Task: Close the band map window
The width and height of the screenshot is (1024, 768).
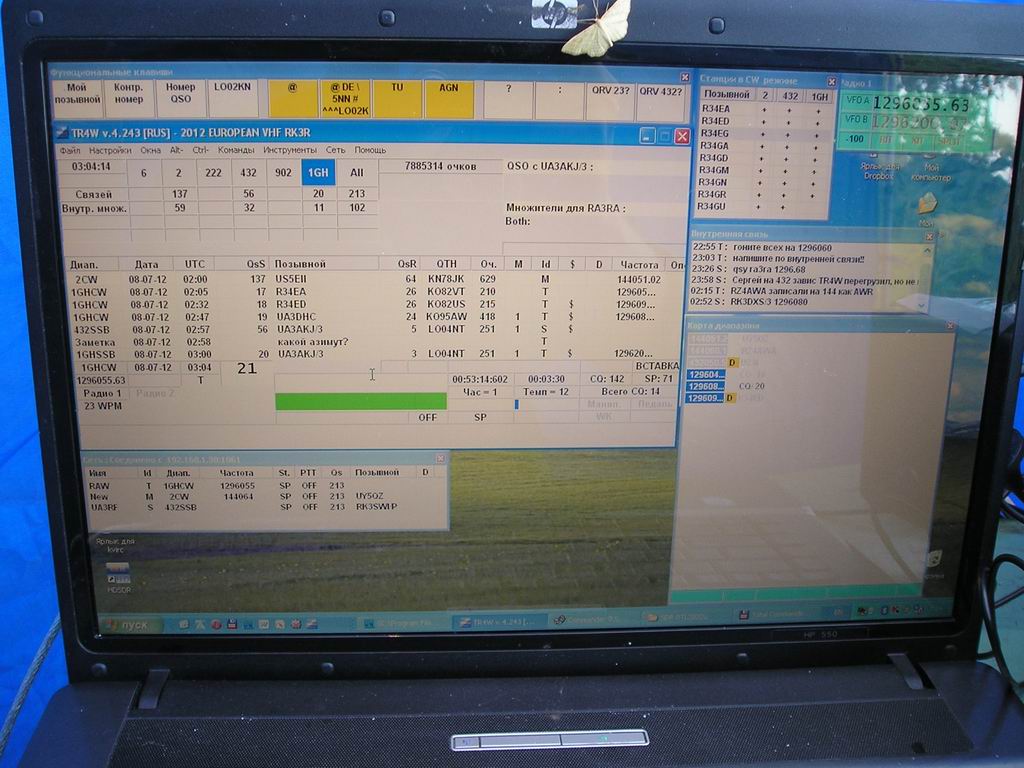Action: [948, 325]
